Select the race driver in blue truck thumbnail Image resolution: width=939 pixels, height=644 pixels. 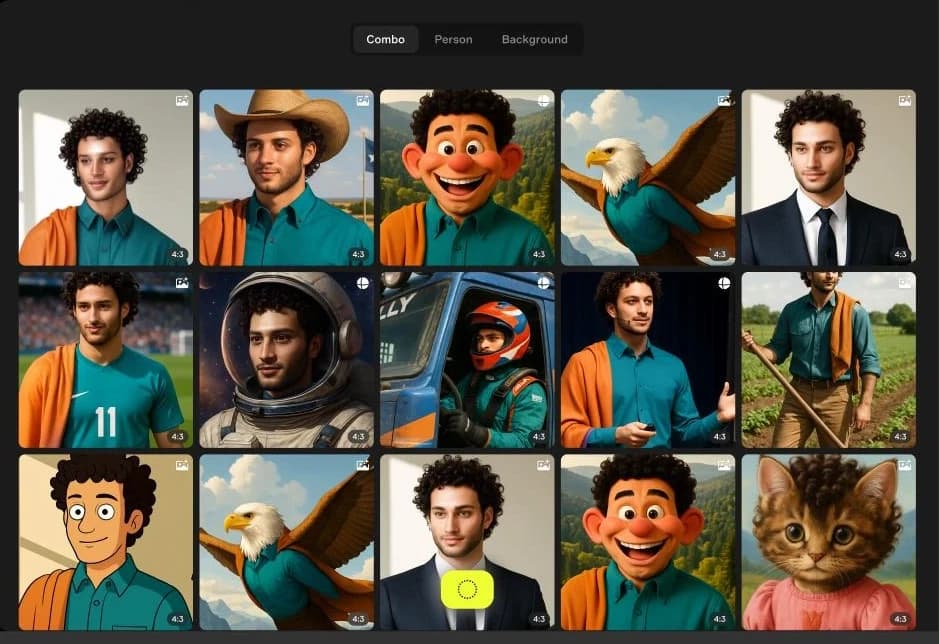467,360
